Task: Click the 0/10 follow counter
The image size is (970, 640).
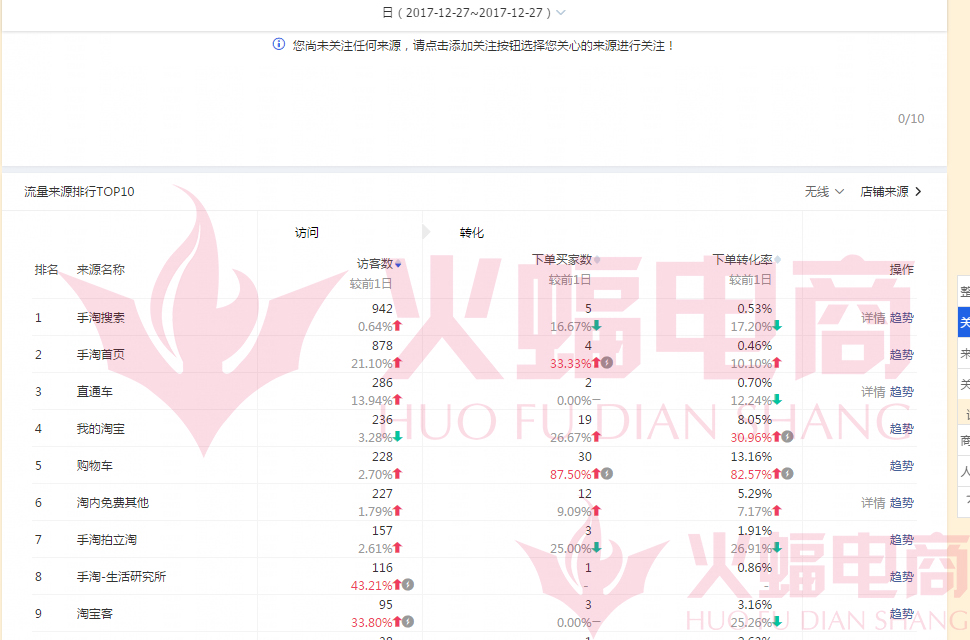Action: pyautogui.click(x=911, y=119)
